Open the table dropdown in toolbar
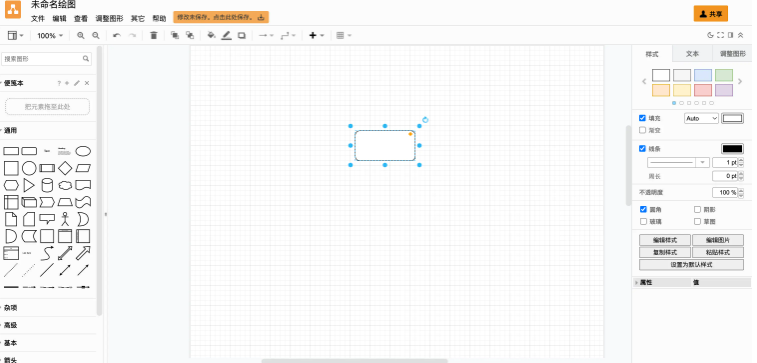The image size is (757, 363). pyautogui.click(x=343, y=35)
